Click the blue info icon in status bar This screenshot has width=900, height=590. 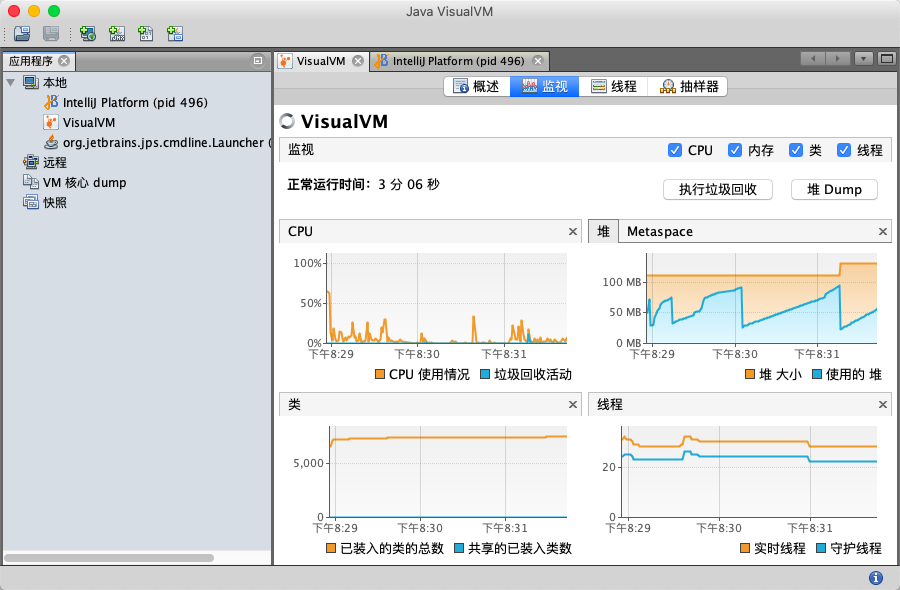(876, 578)
